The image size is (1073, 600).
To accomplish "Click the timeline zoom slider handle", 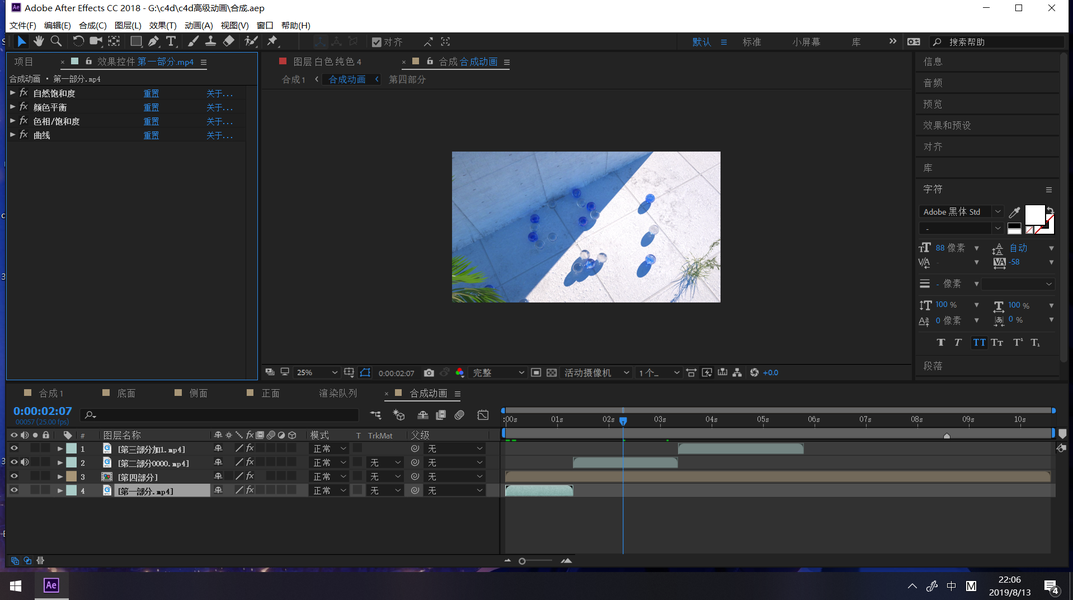I will (x=522, y=561).
